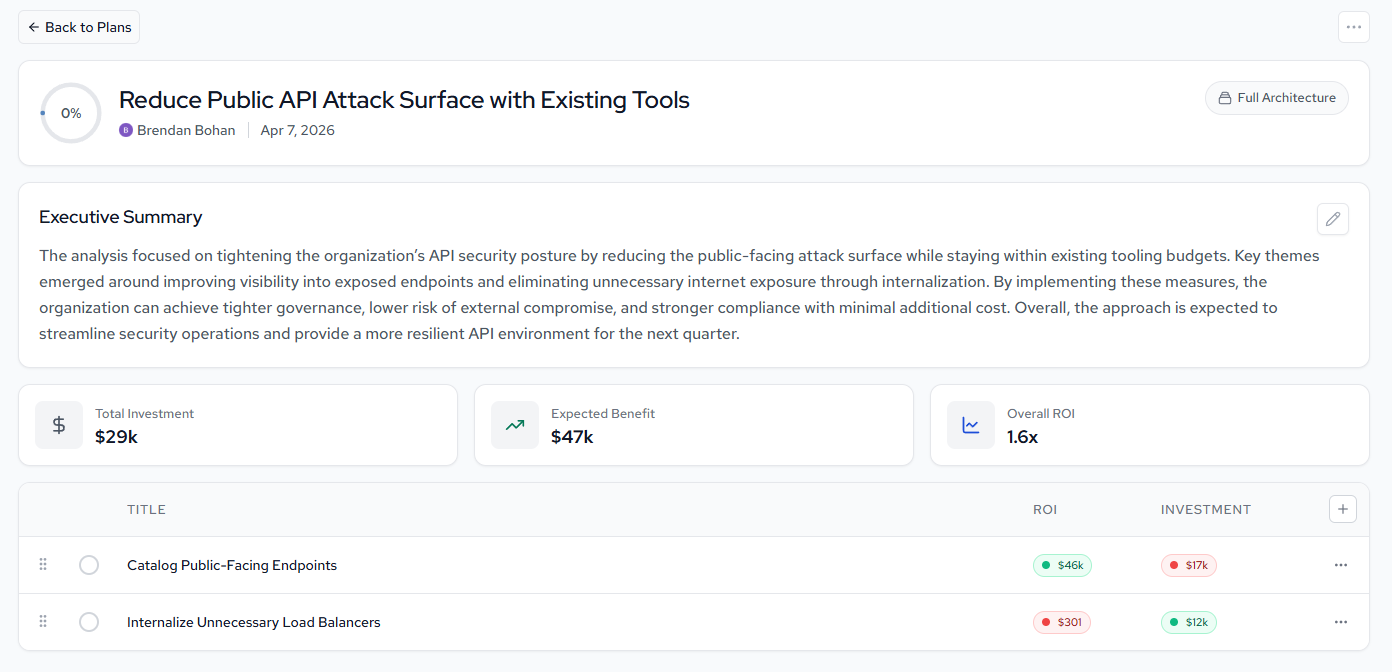Sort by the Investment column header

pyautogui.click(x=1205, y=510)
